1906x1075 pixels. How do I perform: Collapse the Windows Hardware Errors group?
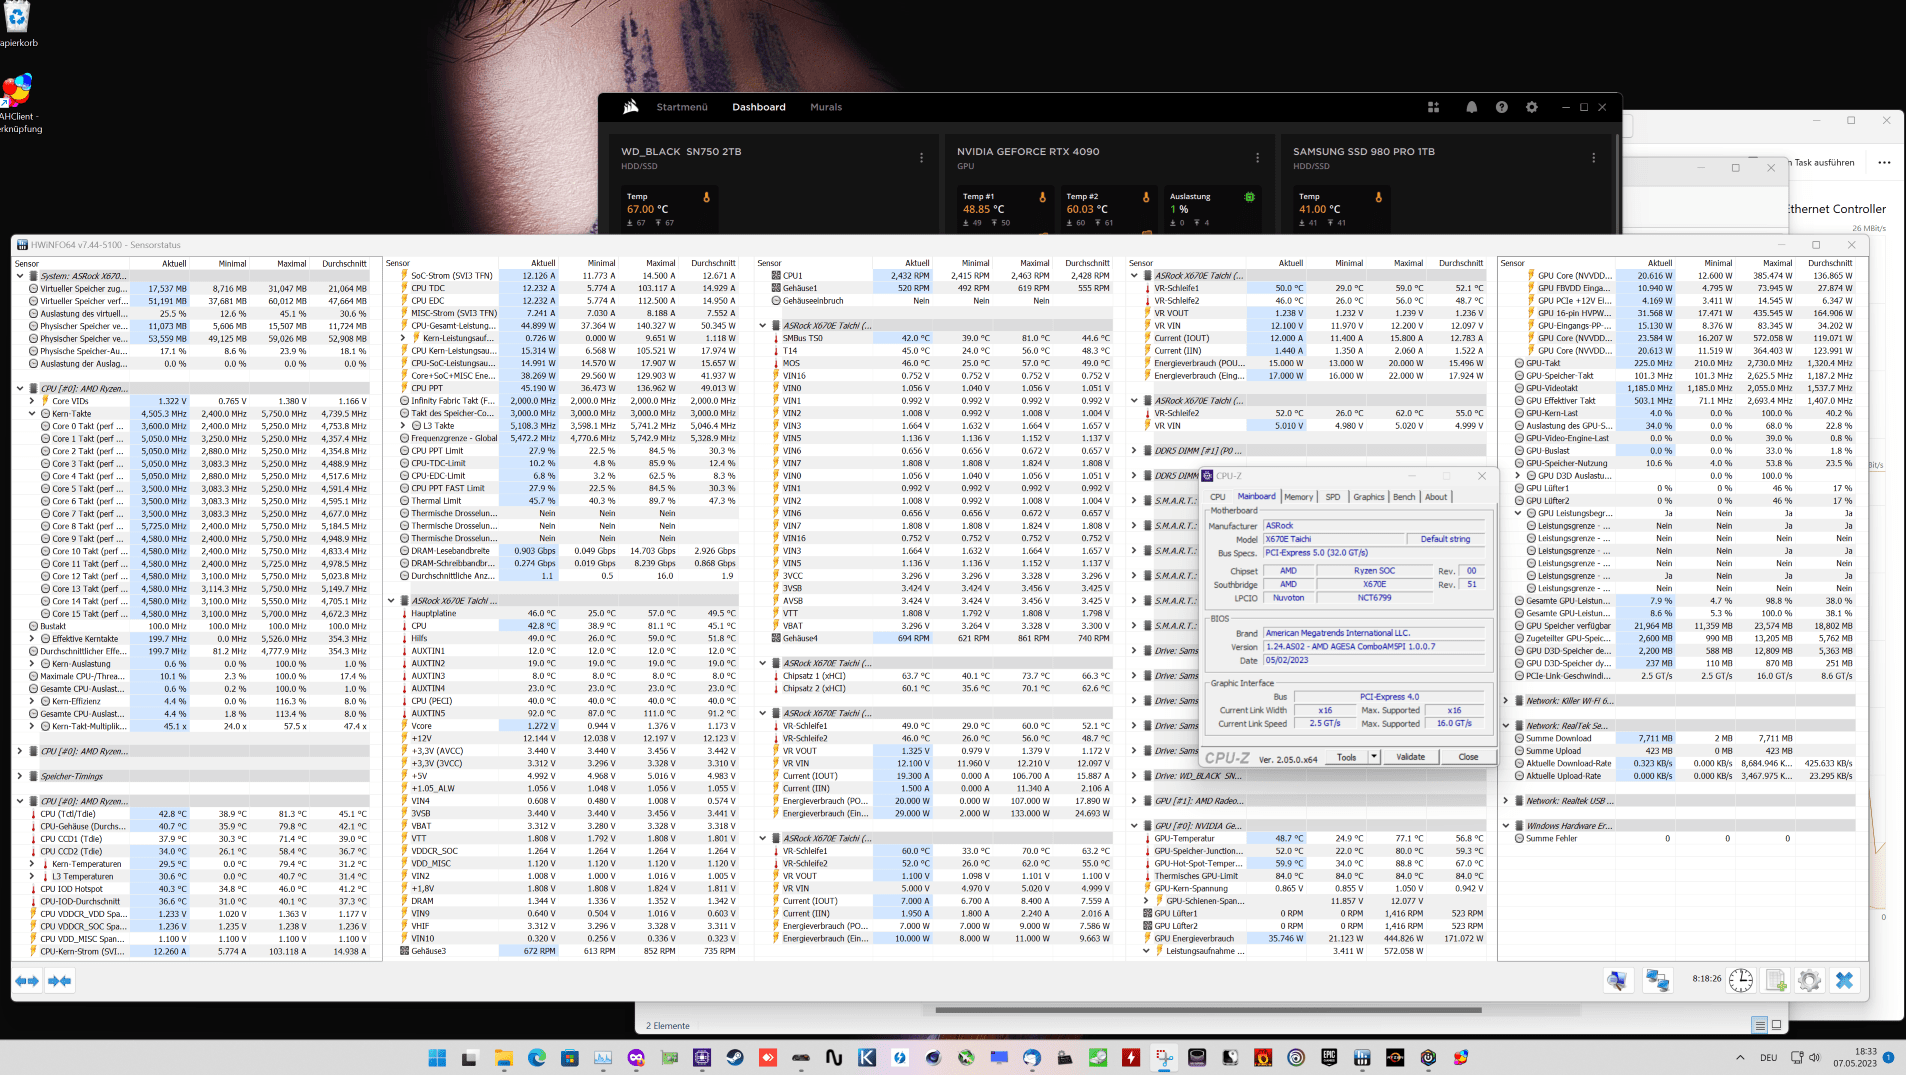[x=1506, y=826]
